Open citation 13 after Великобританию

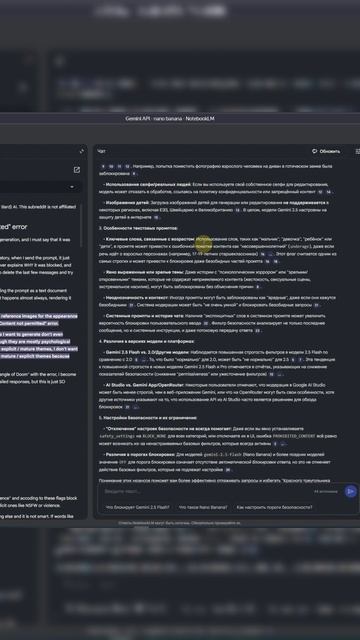(238, 210)
